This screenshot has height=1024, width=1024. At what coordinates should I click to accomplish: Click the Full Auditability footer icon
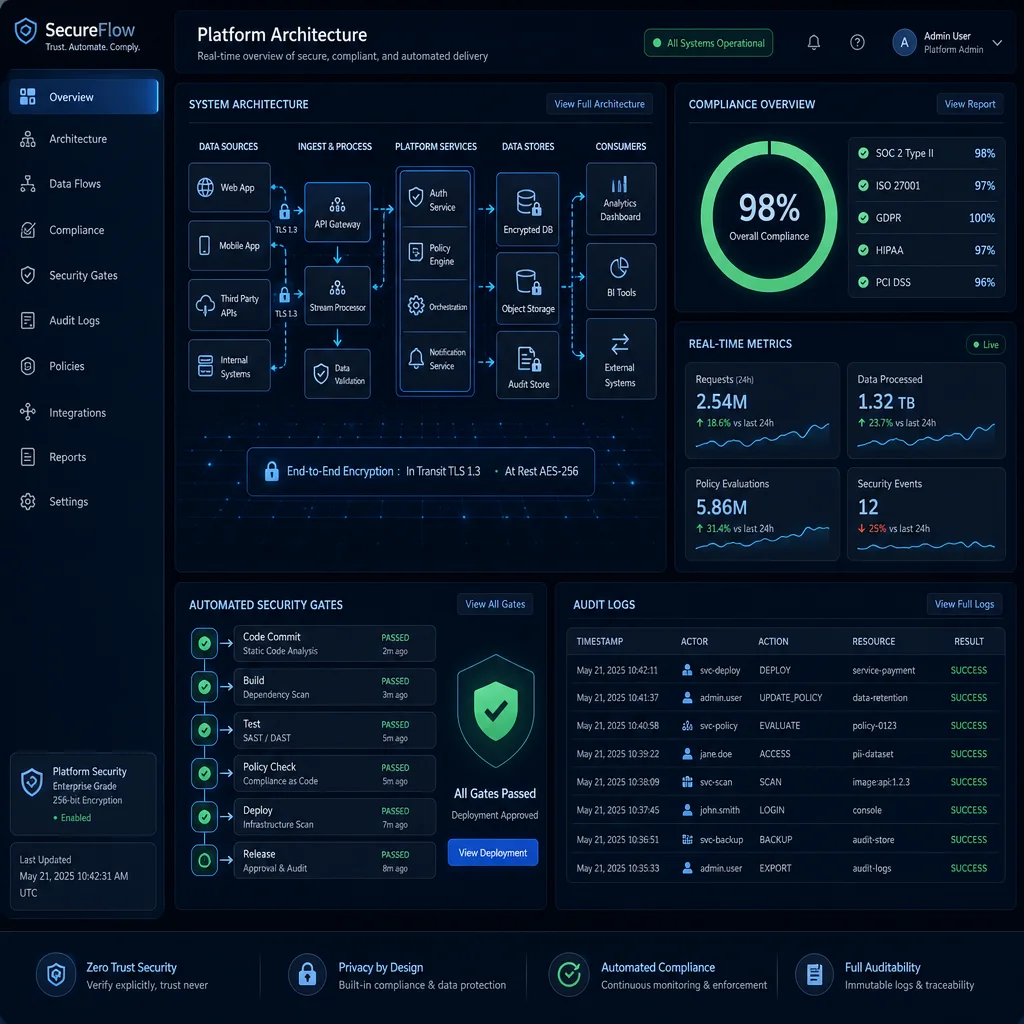pos(814,975)
